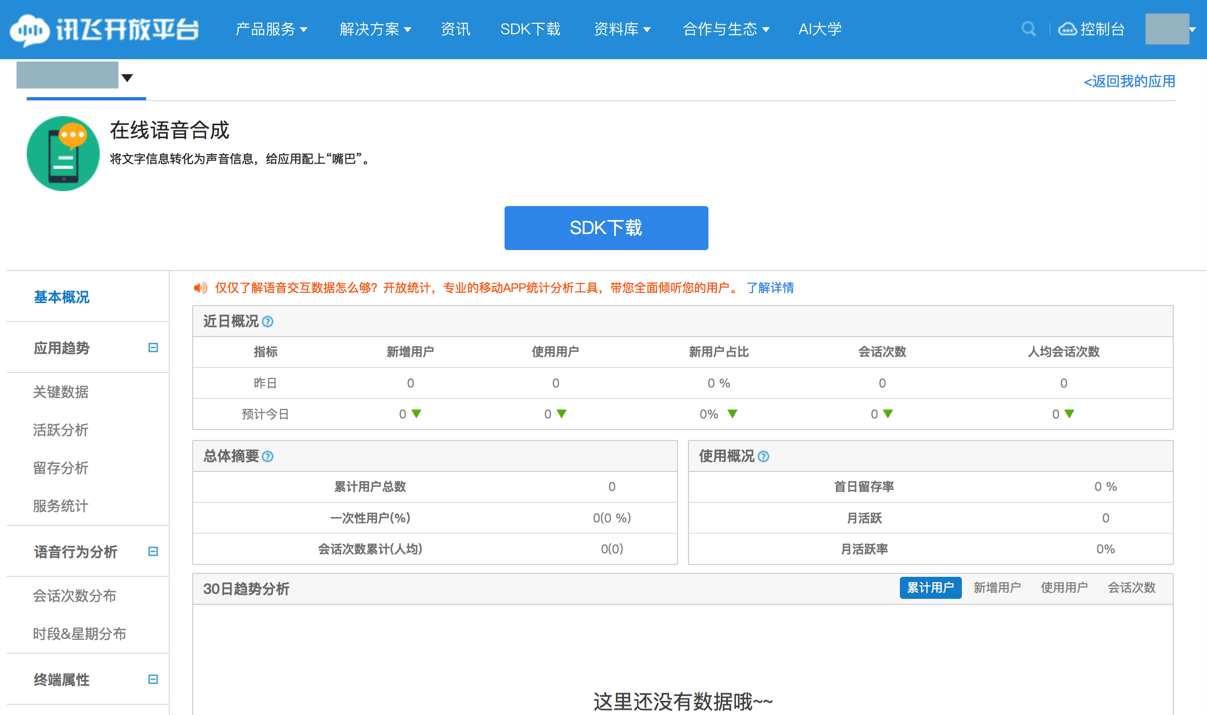1207x715 pixels.
Task: Open the 控制台 console cloud icon
Action: (x=1067, y=29)
